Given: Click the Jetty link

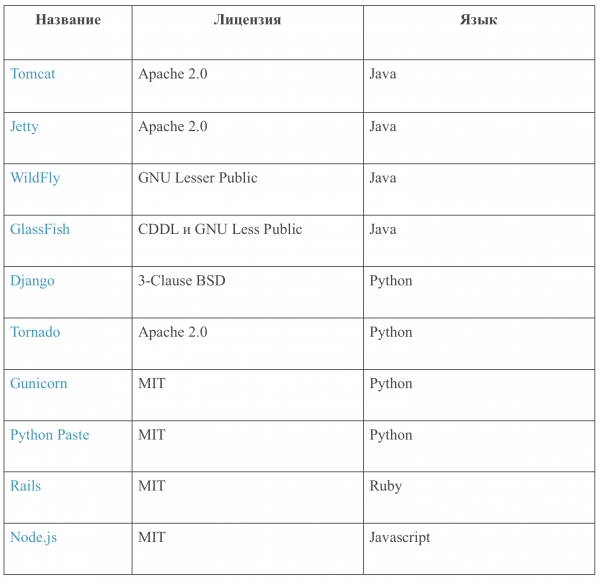Looking at the screenshot, I should pyautogui.click(x=25, y=127).
